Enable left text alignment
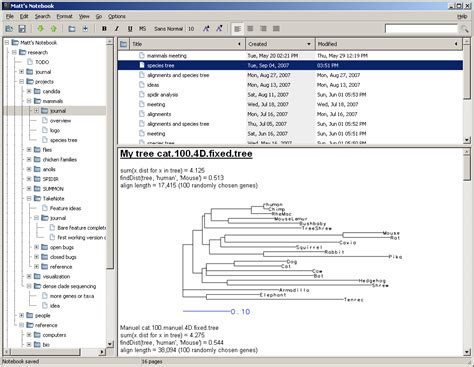 (x=237, y=29)
